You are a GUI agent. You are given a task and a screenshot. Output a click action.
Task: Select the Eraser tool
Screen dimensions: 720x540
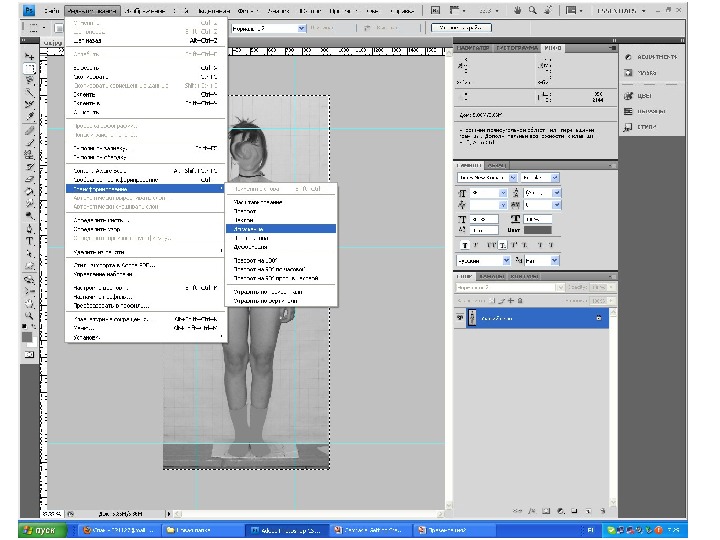point(29,179)
